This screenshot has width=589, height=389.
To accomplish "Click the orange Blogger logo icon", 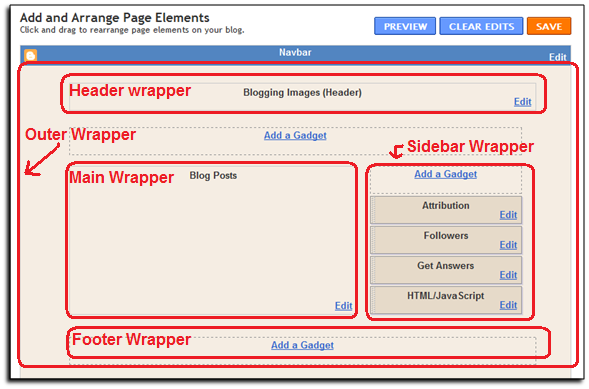I will 31,55.
